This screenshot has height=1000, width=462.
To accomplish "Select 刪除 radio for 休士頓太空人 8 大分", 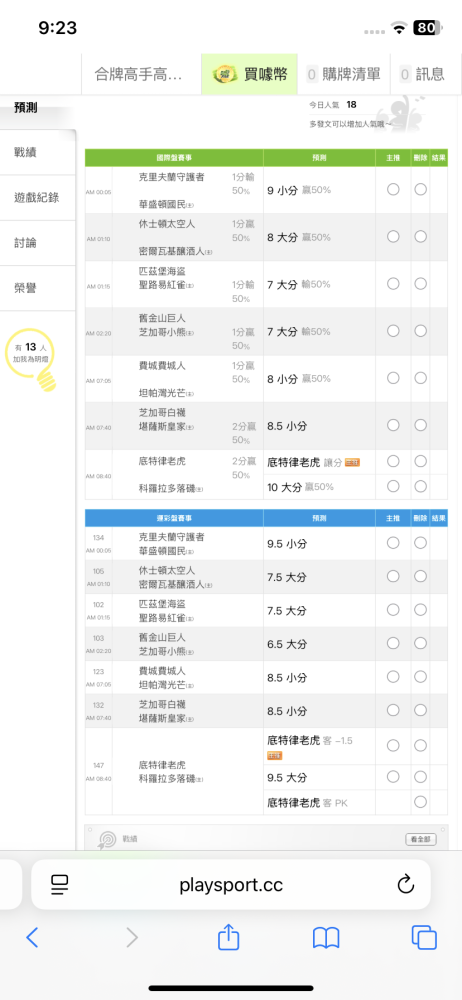I will click(421, 236).
